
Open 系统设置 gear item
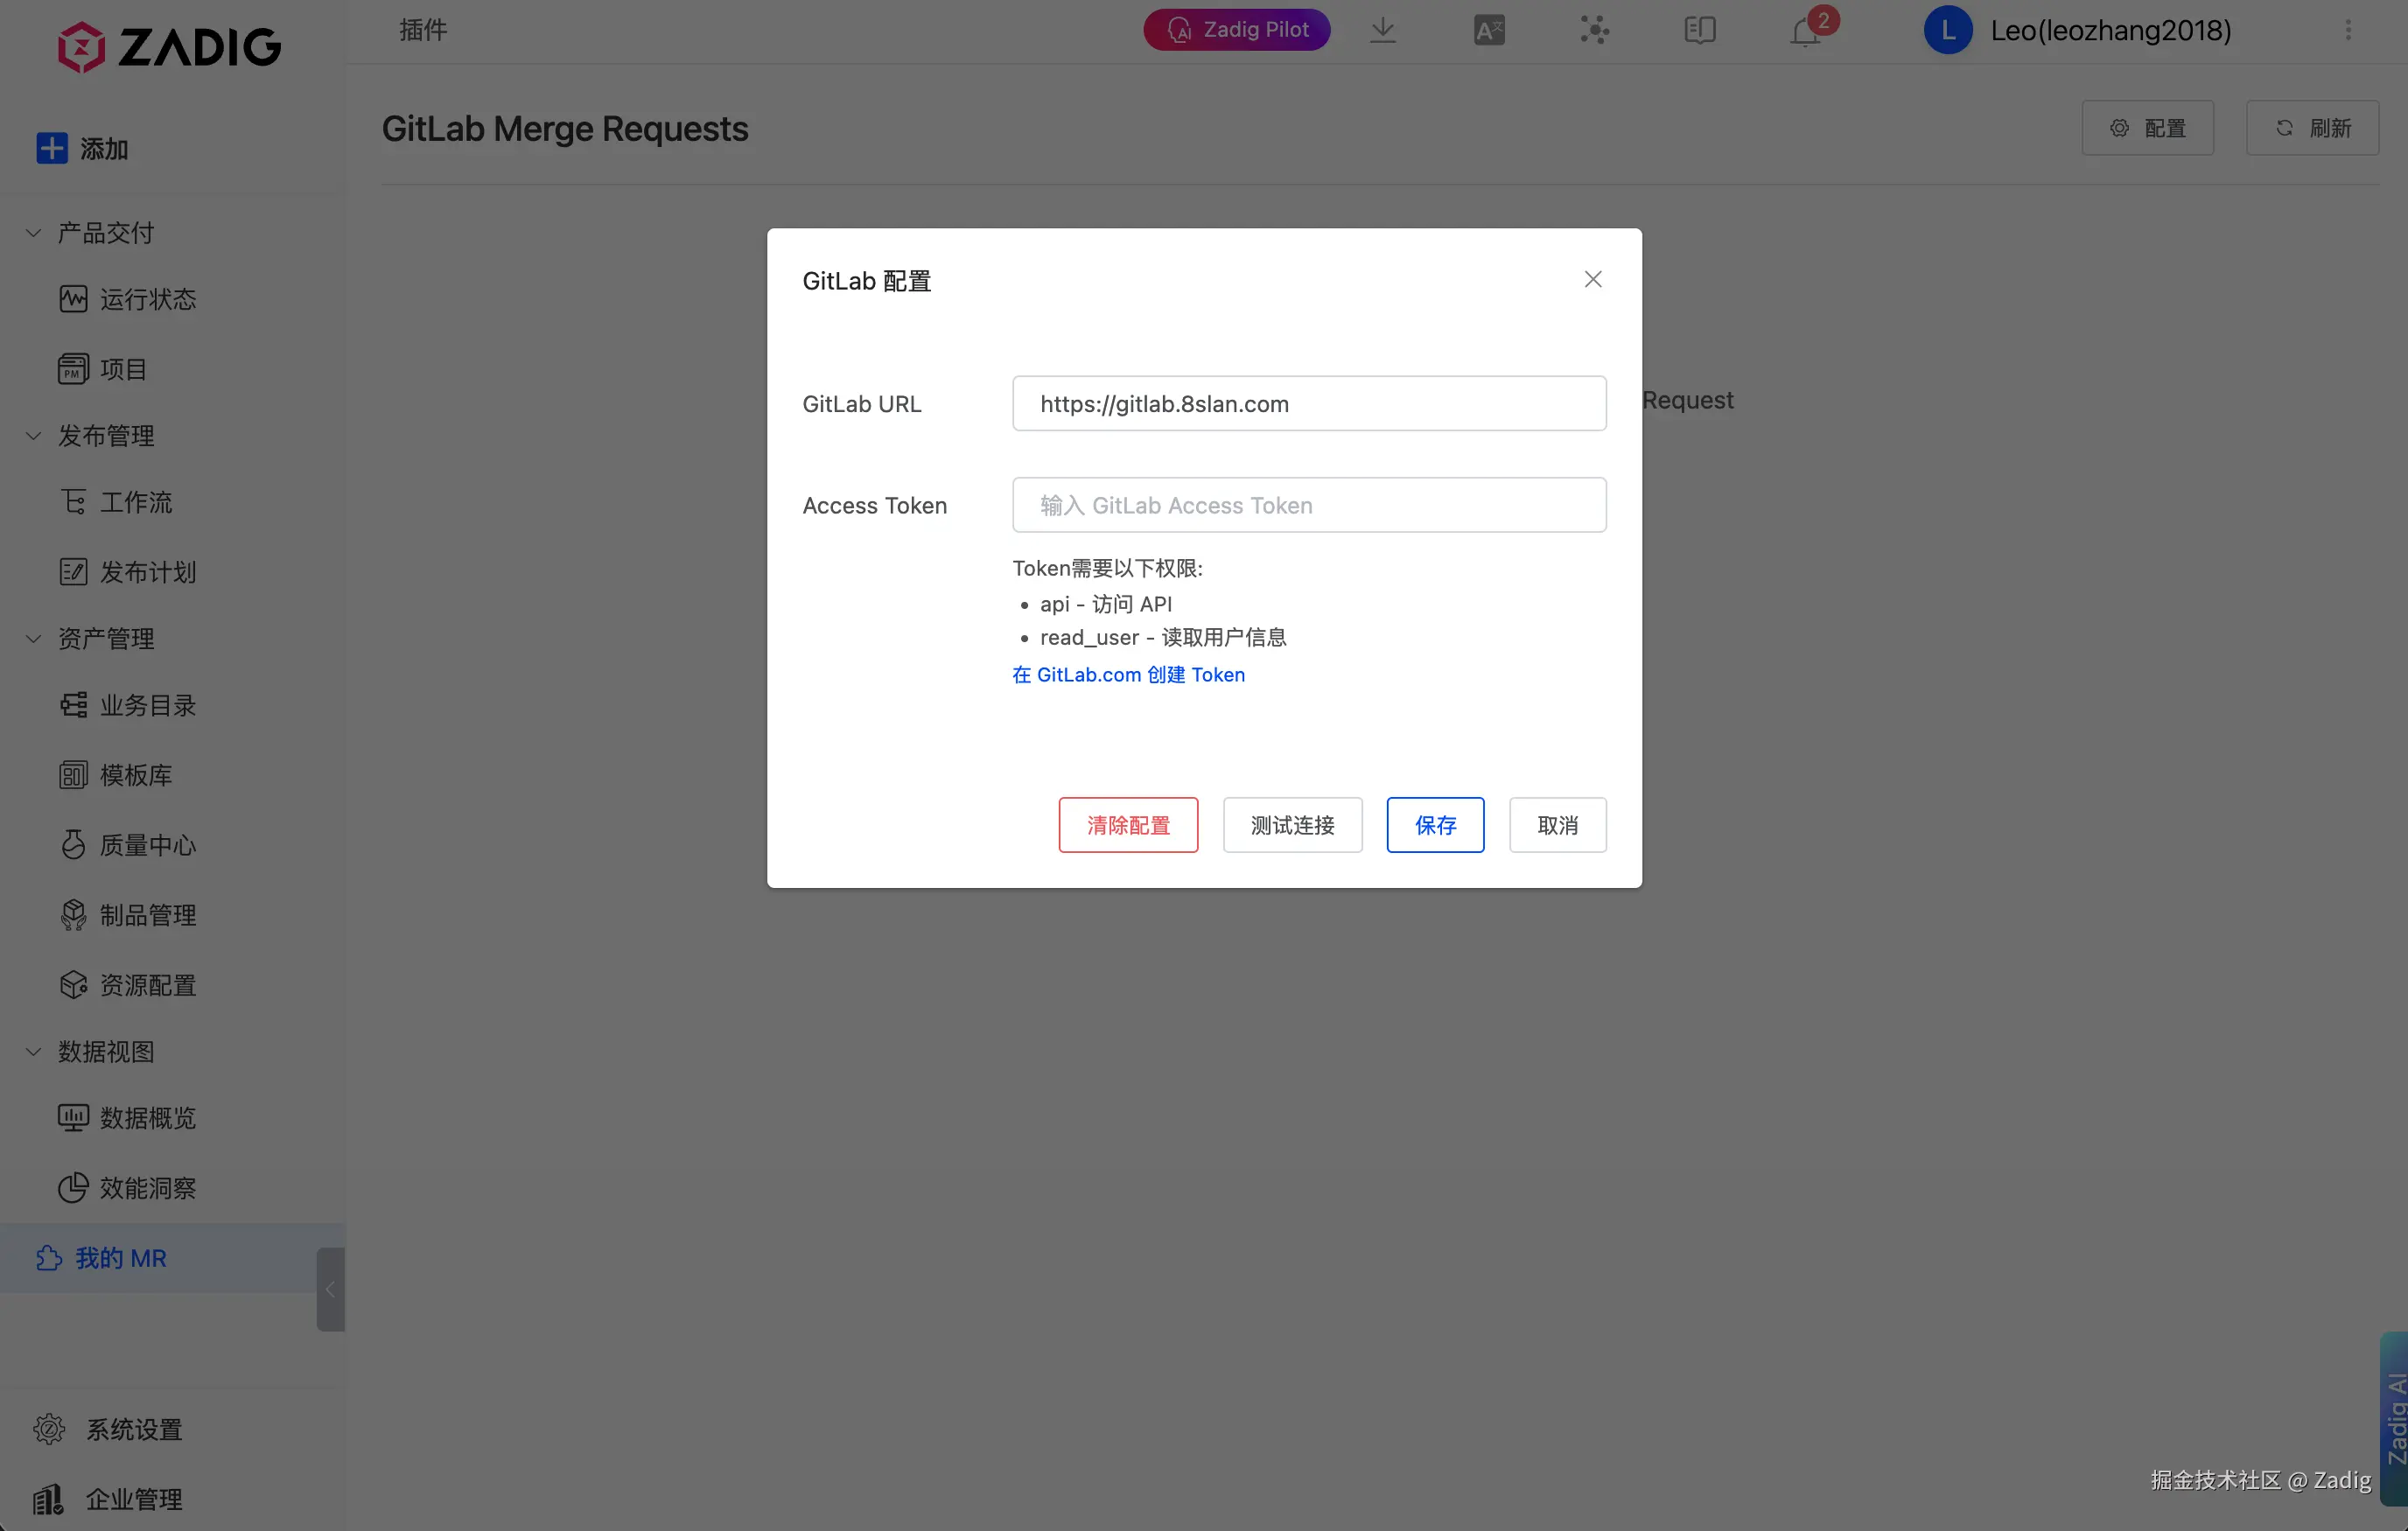pyautogui.click(x=132, y=1429)
